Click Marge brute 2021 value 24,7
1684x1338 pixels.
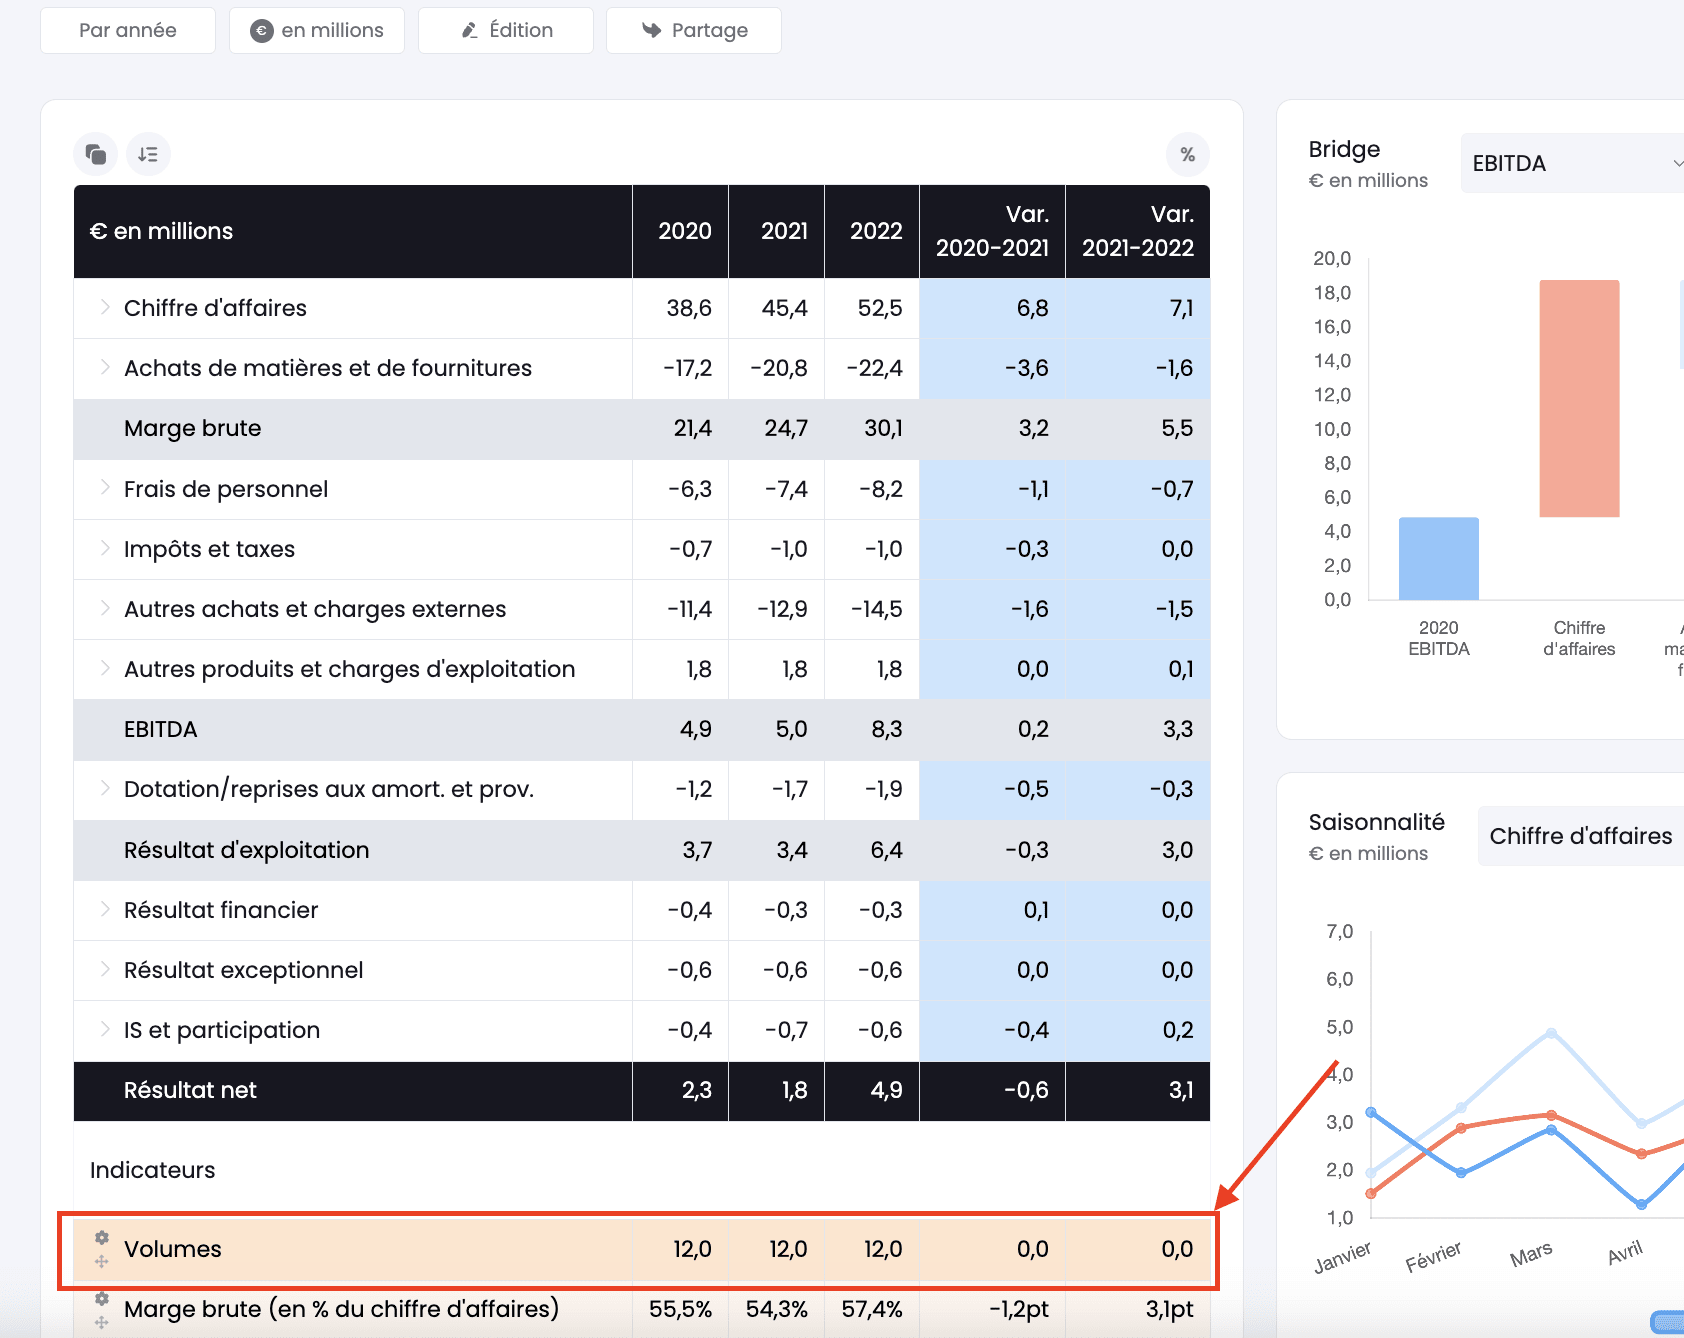(x=786, y=428)
